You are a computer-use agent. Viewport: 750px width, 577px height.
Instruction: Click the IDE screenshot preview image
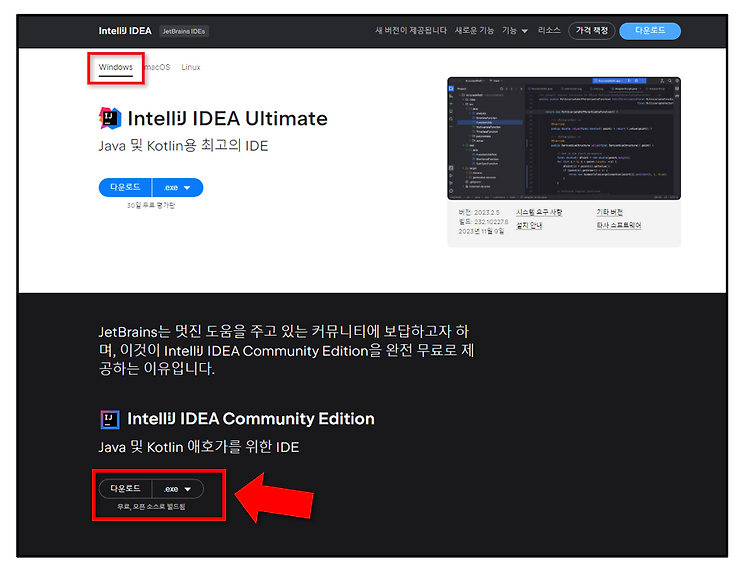564,138
